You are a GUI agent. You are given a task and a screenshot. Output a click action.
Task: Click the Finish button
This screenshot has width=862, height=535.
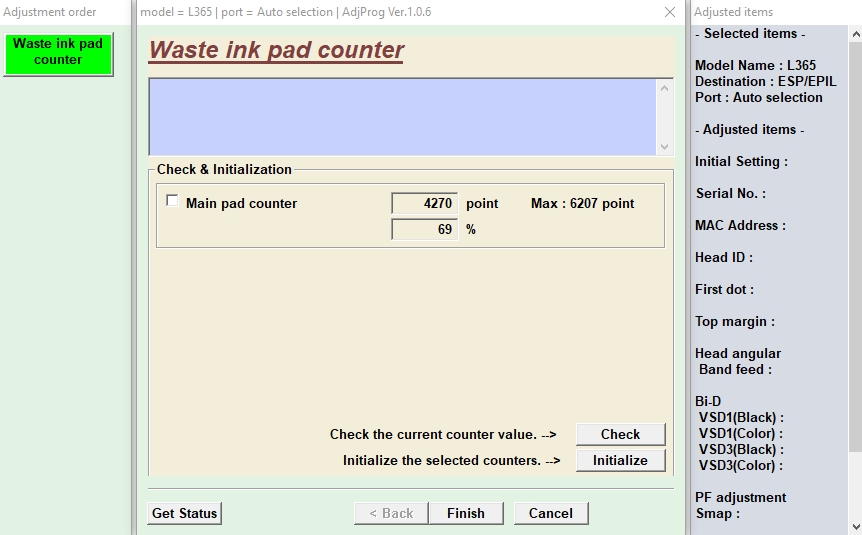coord(466,513)
